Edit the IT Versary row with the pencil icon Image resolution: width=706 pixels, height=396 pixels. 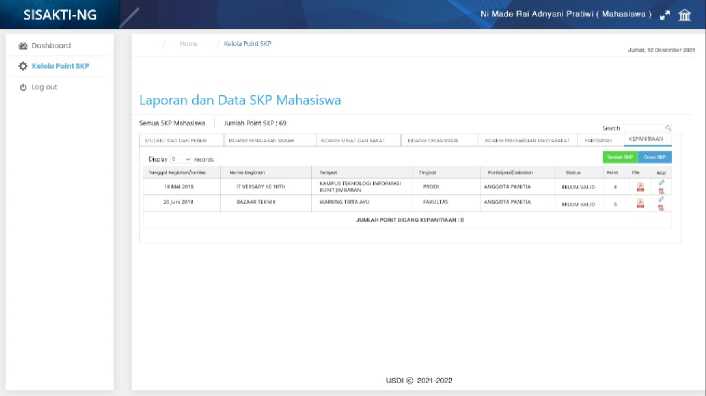661,182
